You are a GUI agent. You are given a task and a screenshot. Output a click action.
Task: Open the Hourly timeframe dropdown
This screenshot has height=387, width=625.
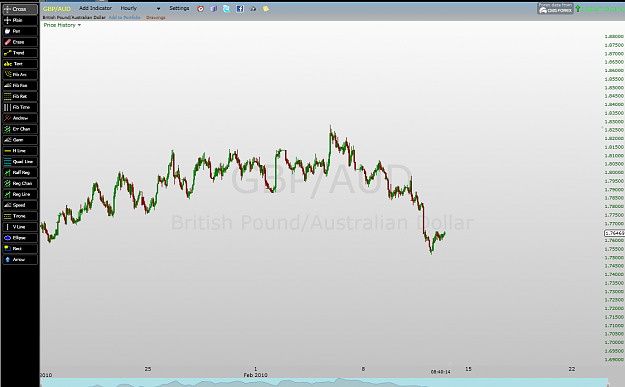140,8
